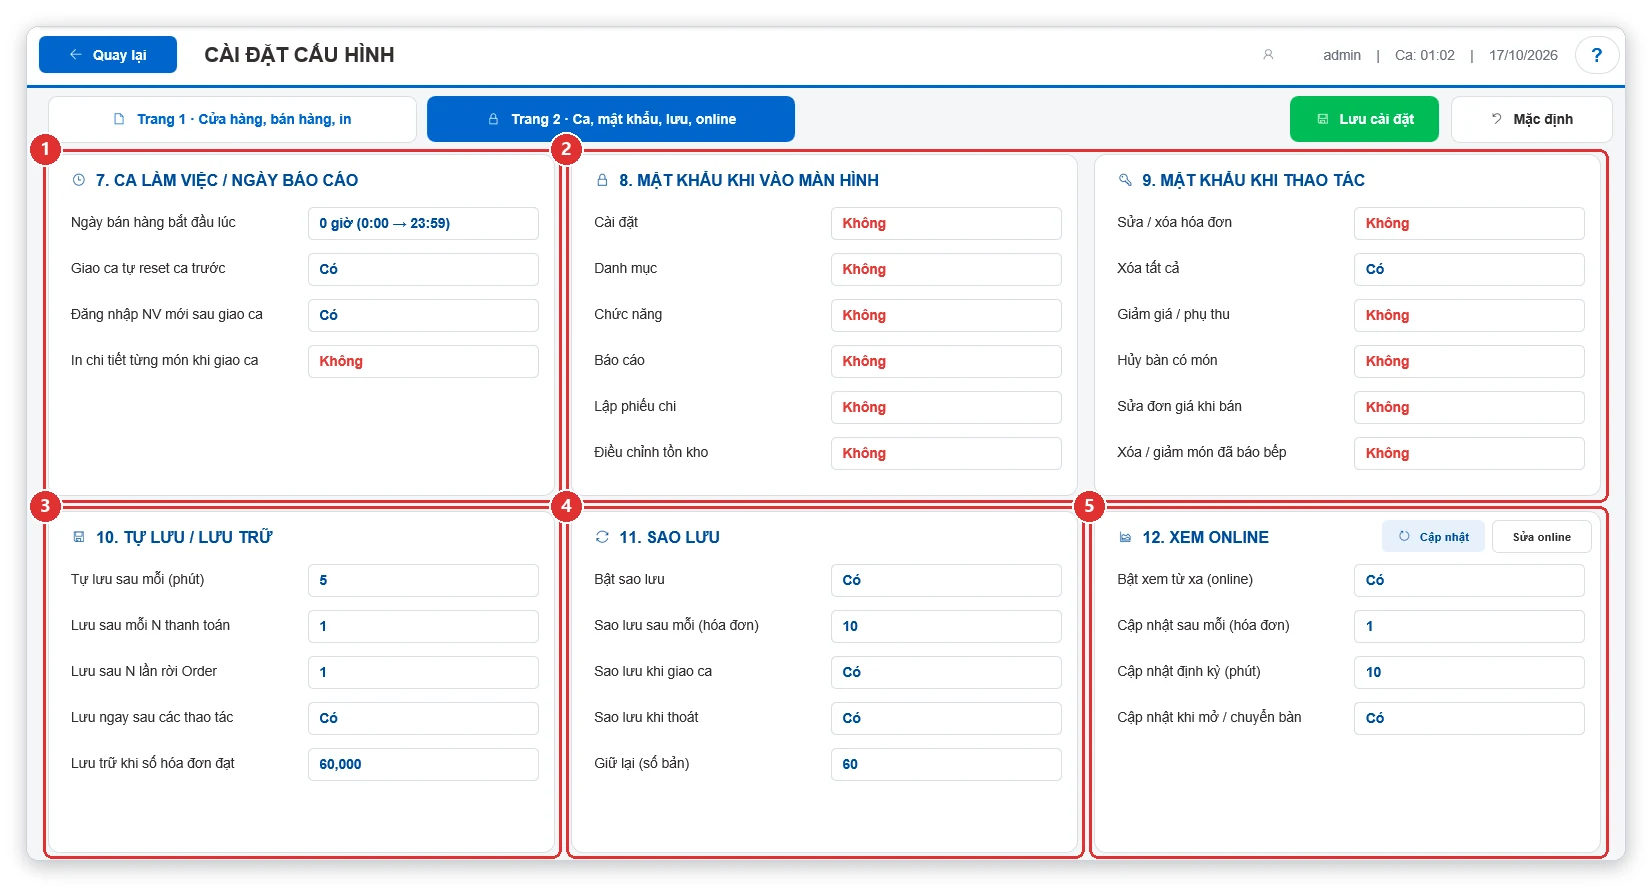The image size is (1652, 887).
Task: Change the Sửa / xóa hóa đơn option
Action: pyautogui.click(x=1469, y=223)
